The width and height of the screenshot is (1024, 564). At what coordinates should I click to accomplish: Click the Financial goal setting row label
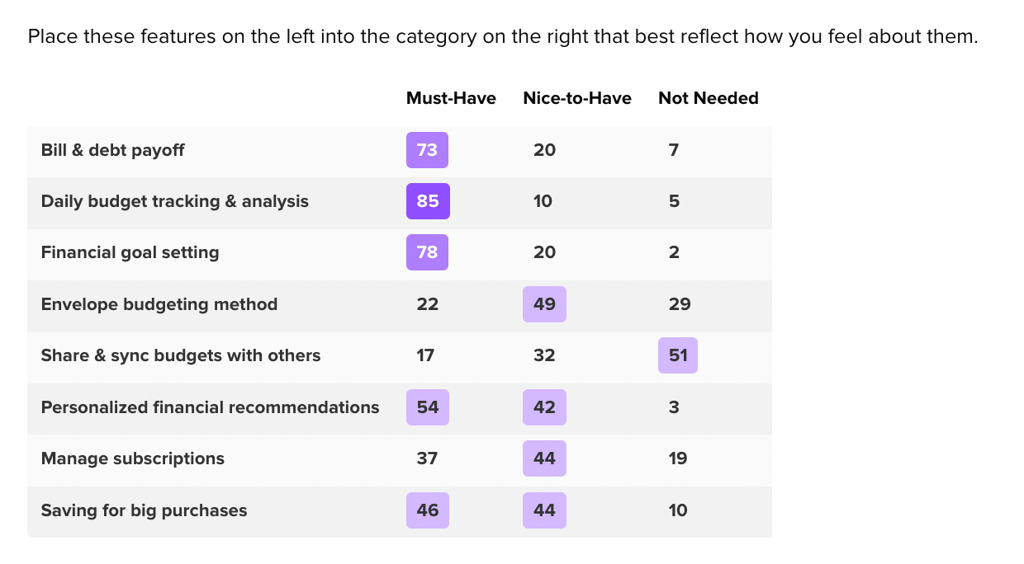coord(130,253)
